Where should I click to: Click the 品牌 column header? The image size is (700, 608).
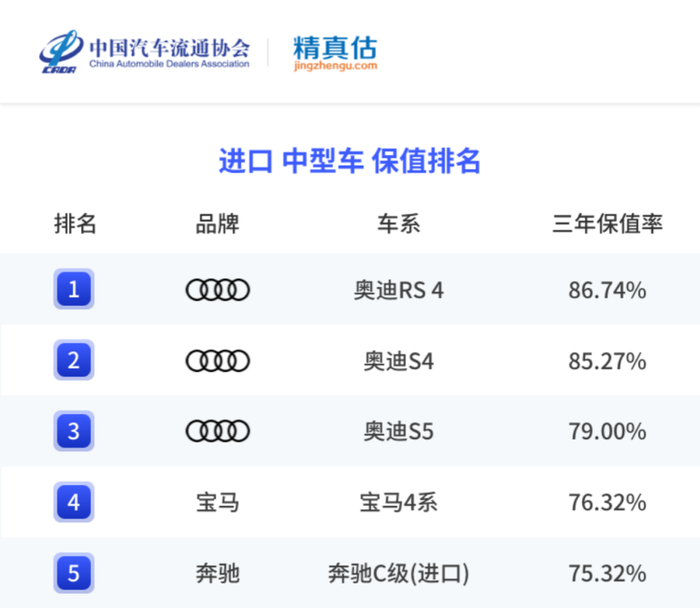[218, 223]
